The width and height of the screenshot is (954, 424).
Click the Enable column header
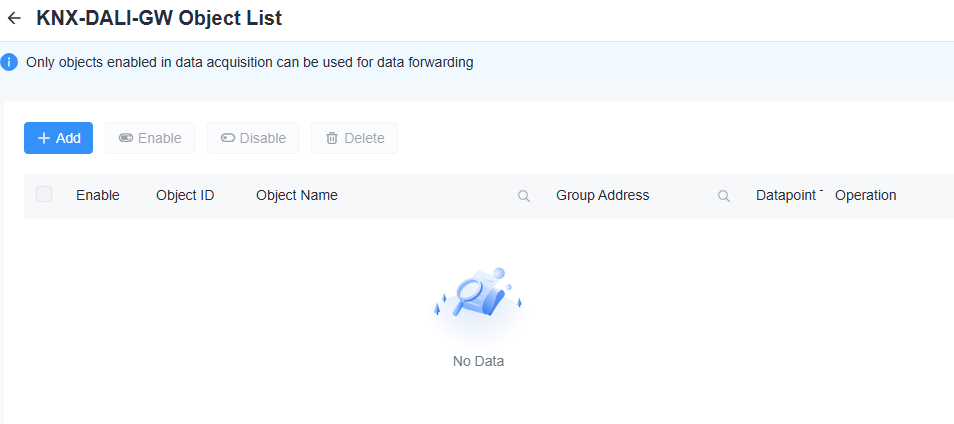tap(98, 195)
